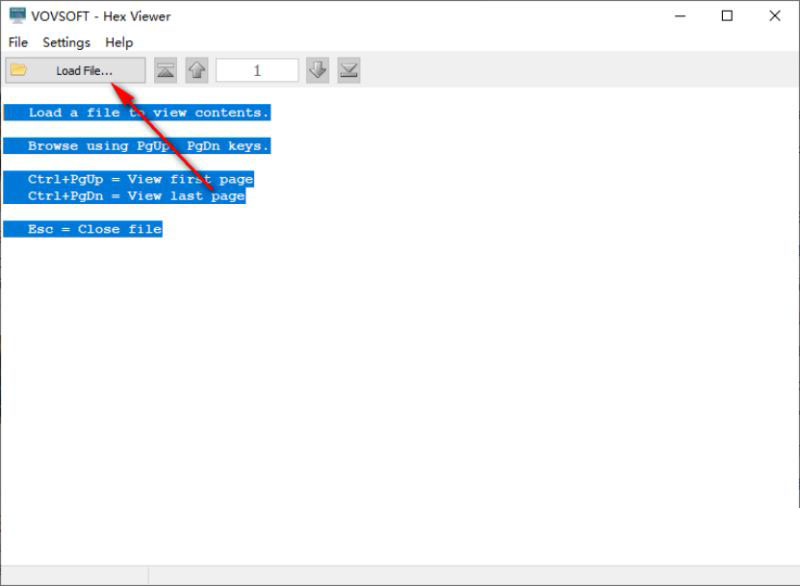The width and height of the screenshot is (800, 586).
Task: Jump to last page using toolbar icon
Action: coord(348,70)
